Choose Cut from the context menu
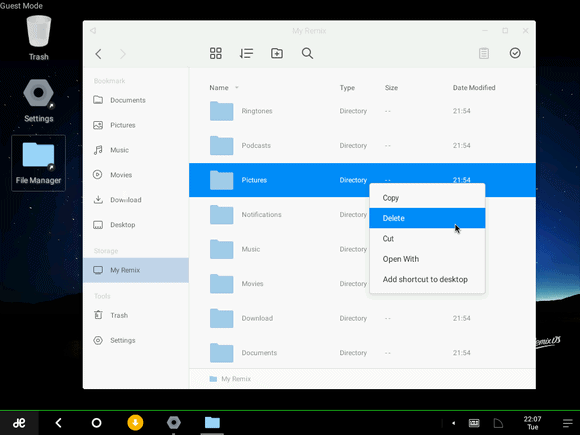 tap(427, 239)
